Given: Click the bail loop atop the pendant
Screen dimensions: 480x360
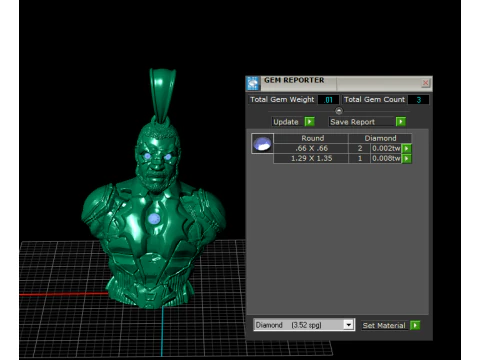Looking at the screenshot, I should [x=163, y=95].
